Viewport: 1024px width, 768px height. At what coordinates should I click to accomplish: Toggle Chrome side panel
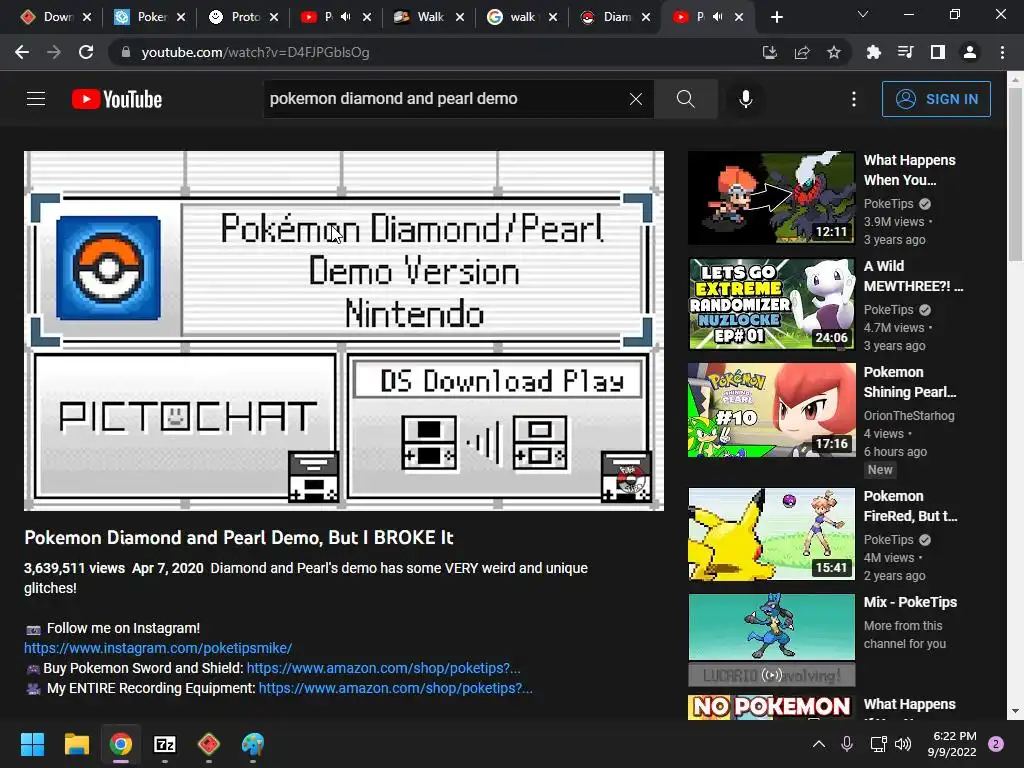938,52
